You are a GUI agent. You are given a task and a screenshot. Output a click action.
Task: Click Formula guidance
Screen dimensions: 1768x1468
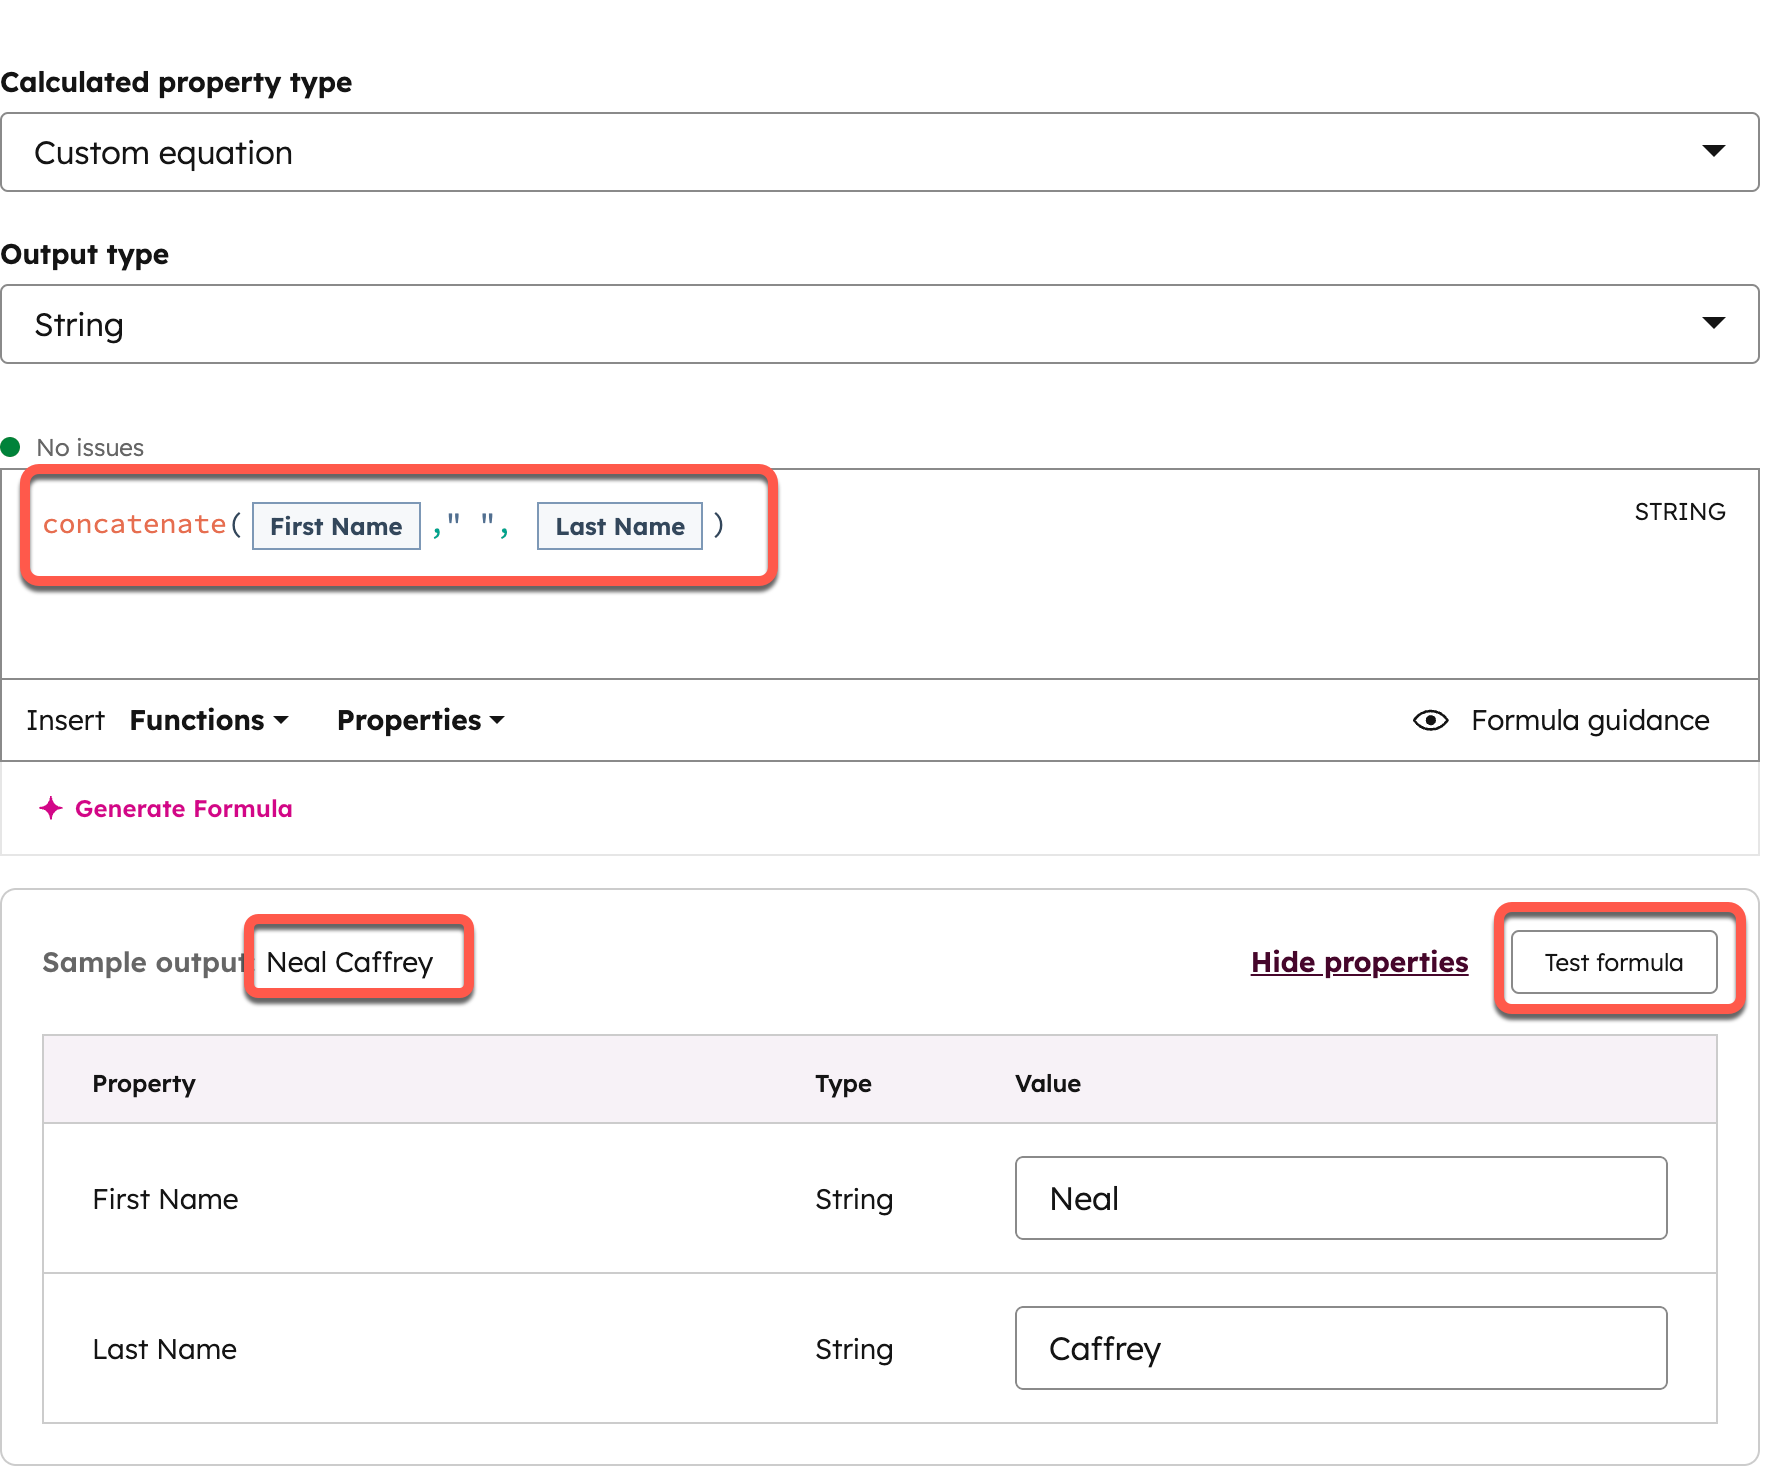point(1590,720)
